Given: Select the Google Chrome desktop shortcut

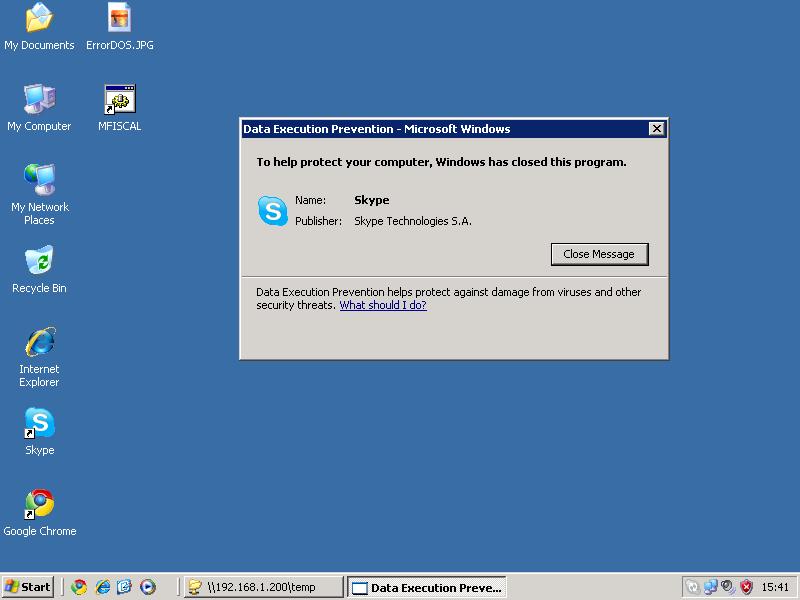Looking at the screenshot, I should [39, 504].
